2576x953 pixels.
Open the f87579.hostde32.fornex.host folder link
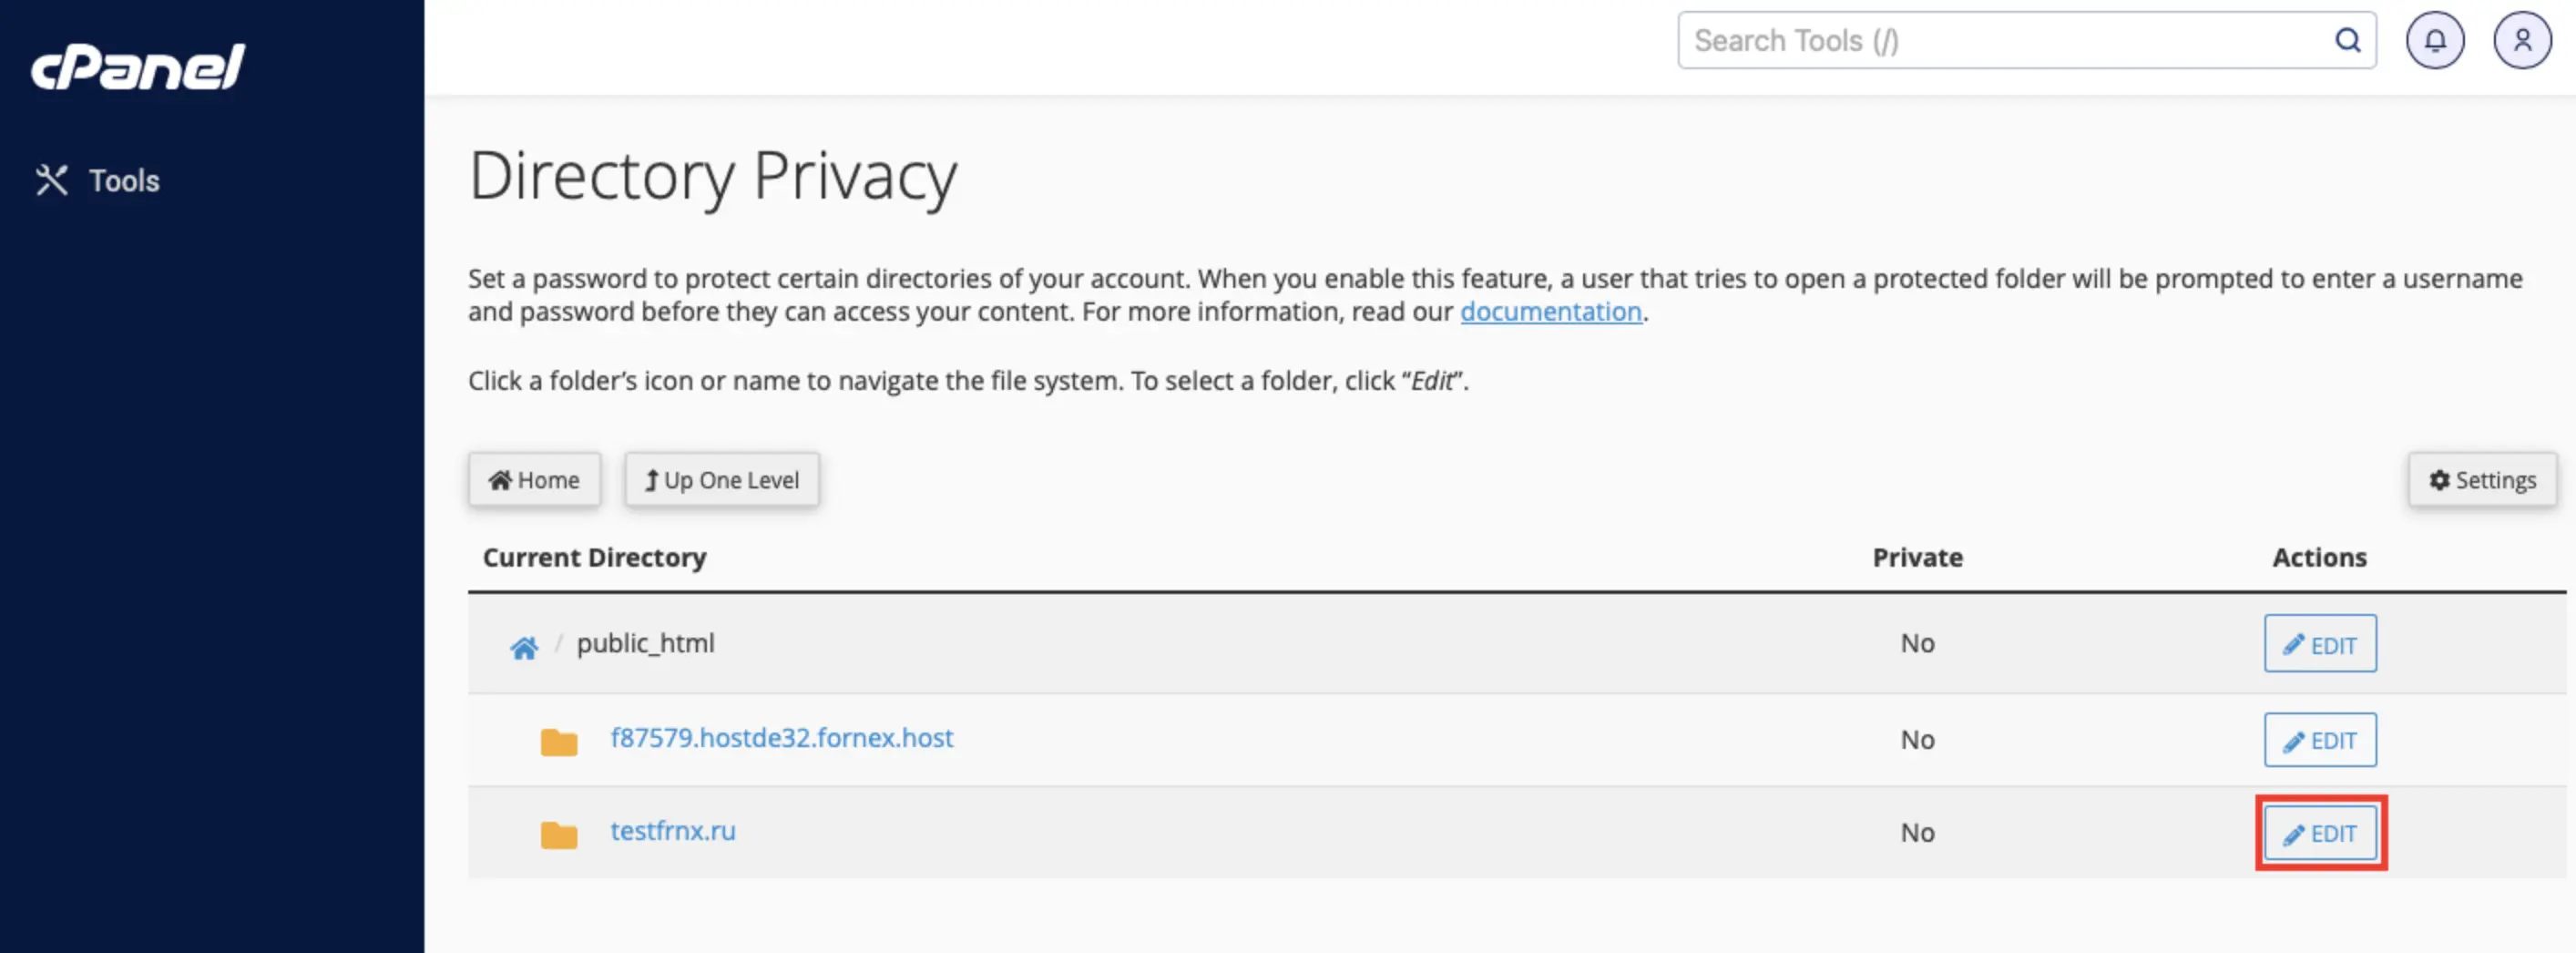pos(781,738)
